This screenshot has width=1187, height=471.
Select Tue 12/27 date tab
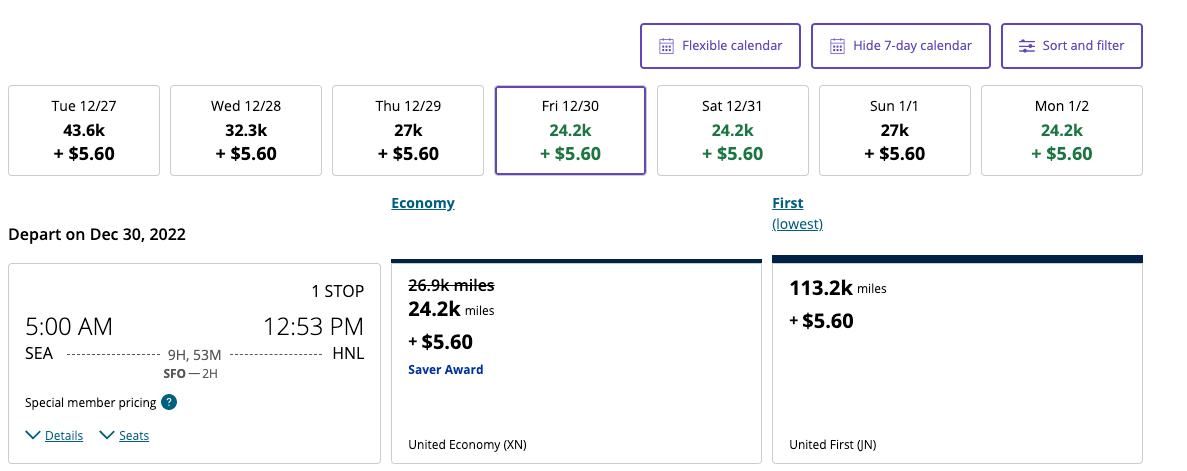pos(84,130)
